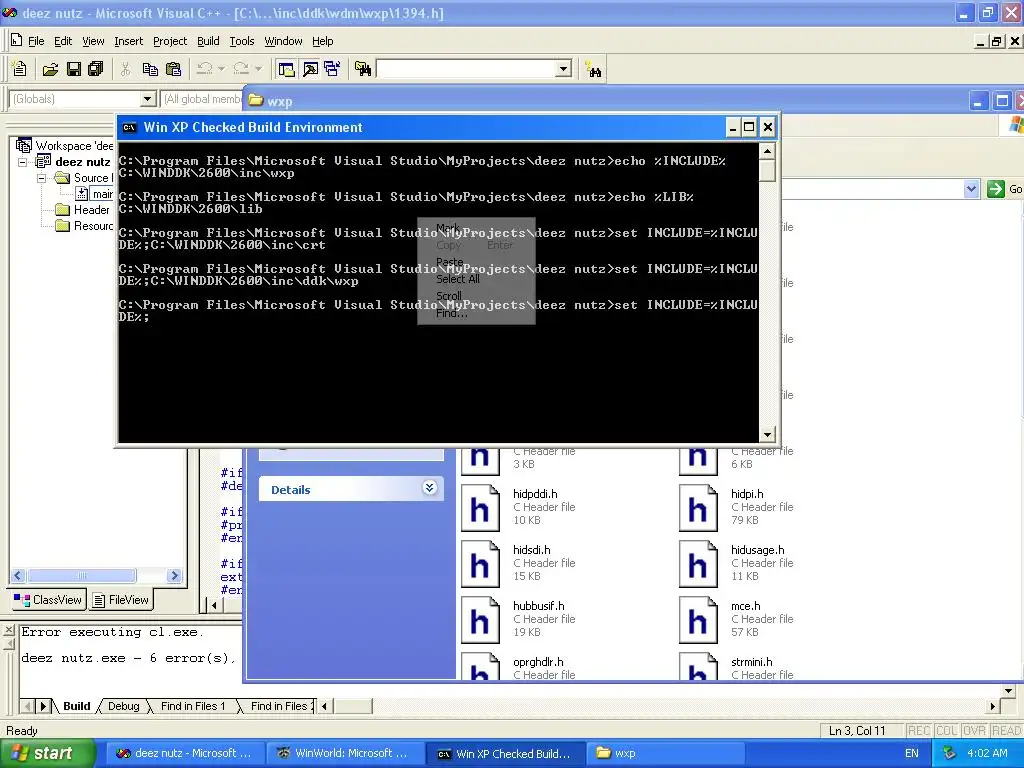Click the New Text File toolbar icon

[x=20, y=69]
